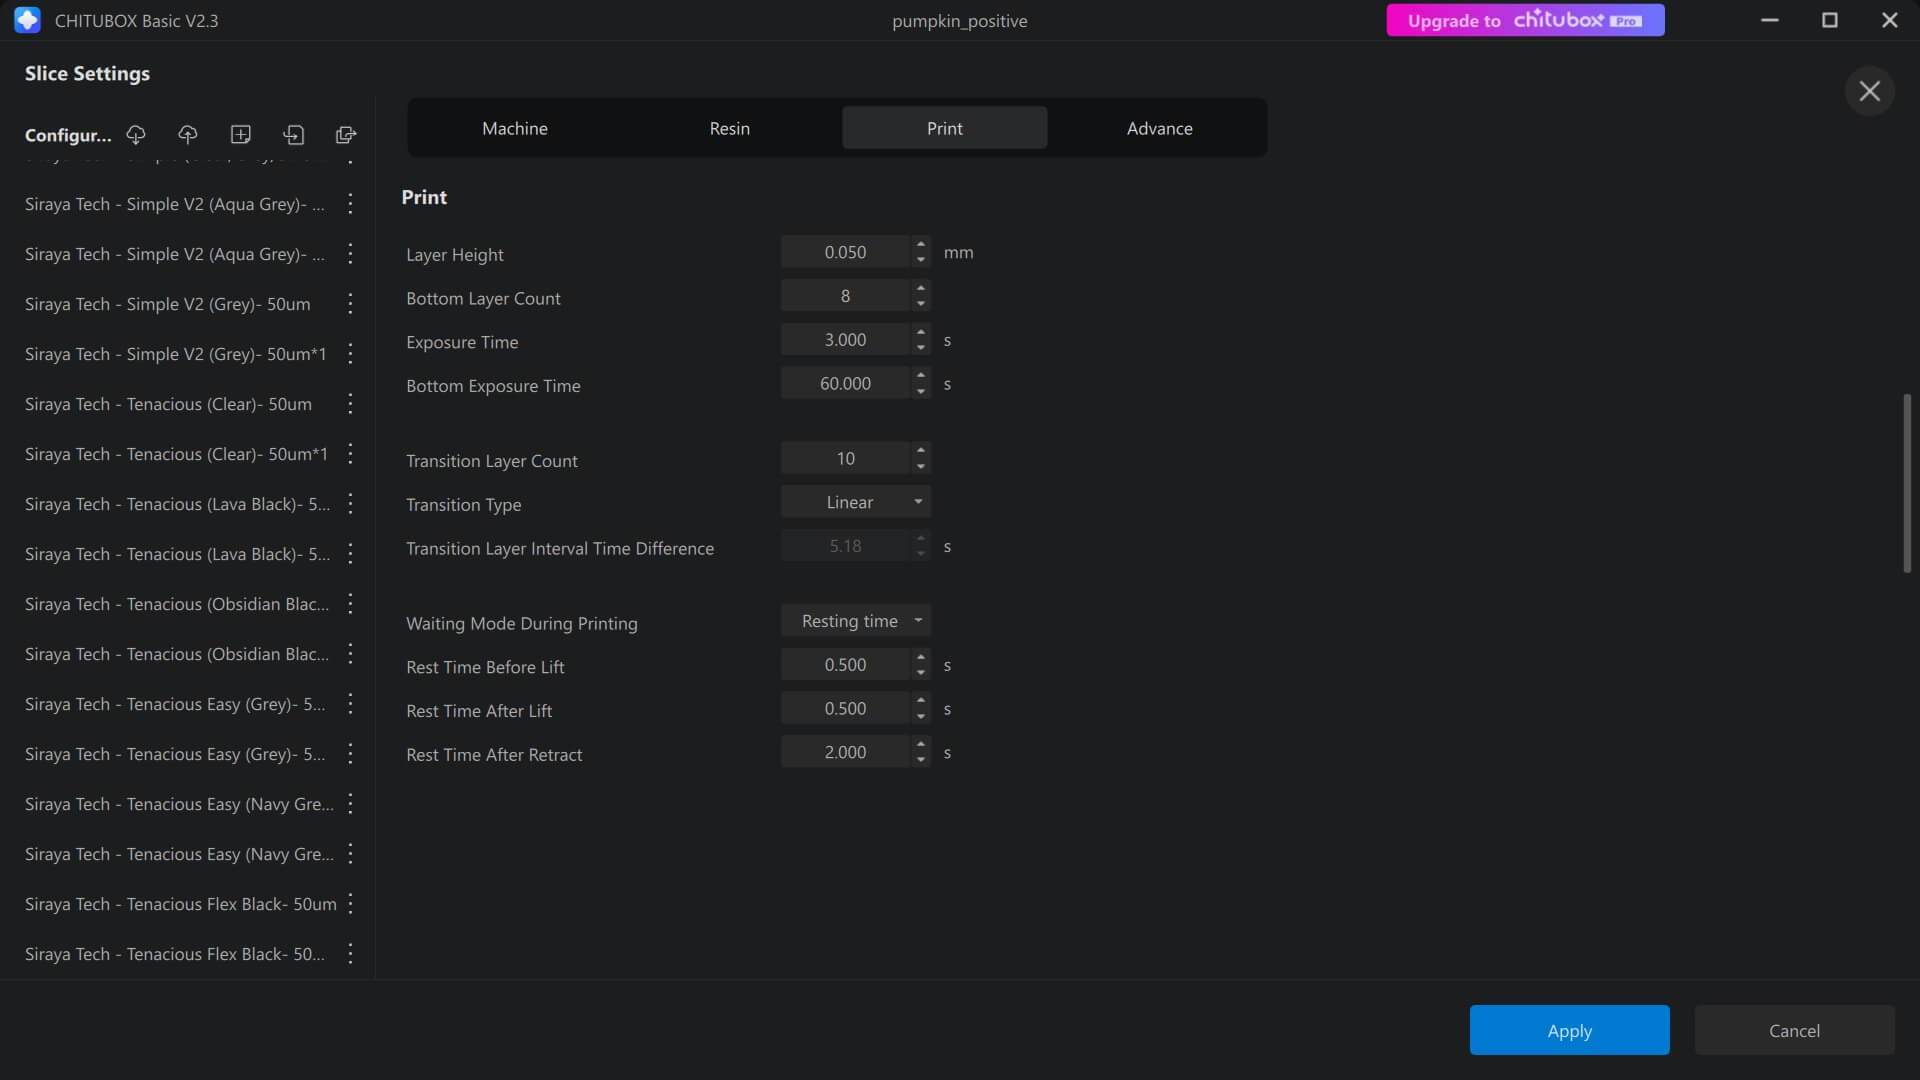
Task: Click Cancel button
Action: (x=1794, y=1030)
